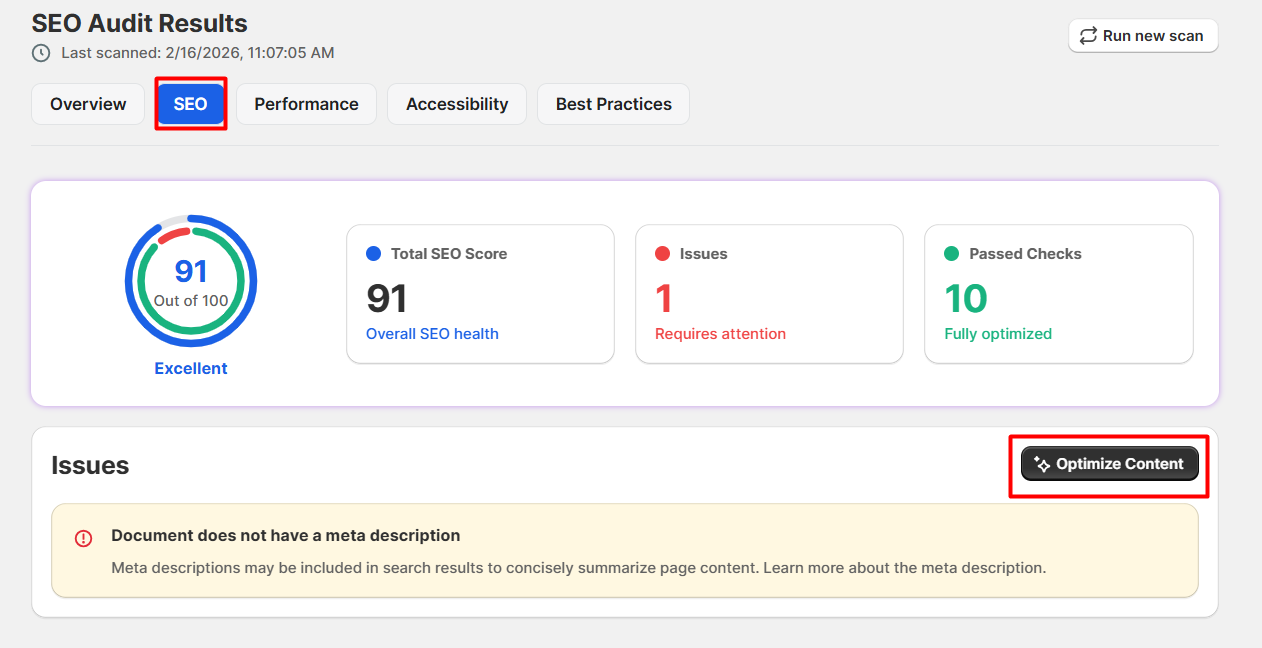Click the Optimize Content button

(x=1109, y=464)
